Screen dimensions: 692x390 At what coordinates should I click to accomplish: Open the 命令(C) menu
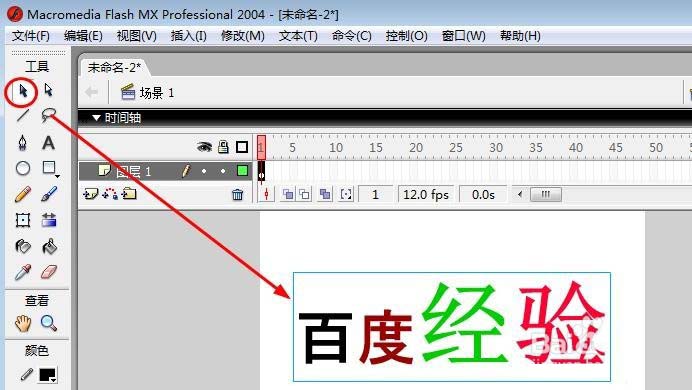[351, 36]
